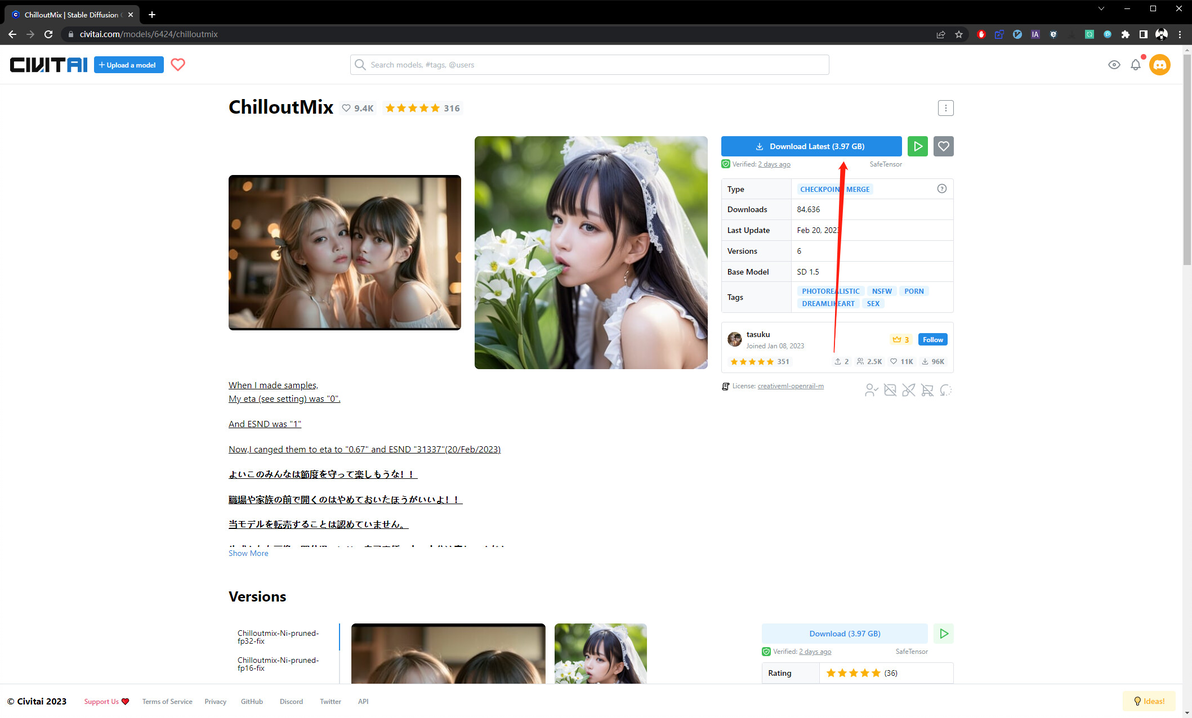This screenshot has height=718, width=1192.
Task: Click the credit-required license permission icon
Action: [870, 390]
